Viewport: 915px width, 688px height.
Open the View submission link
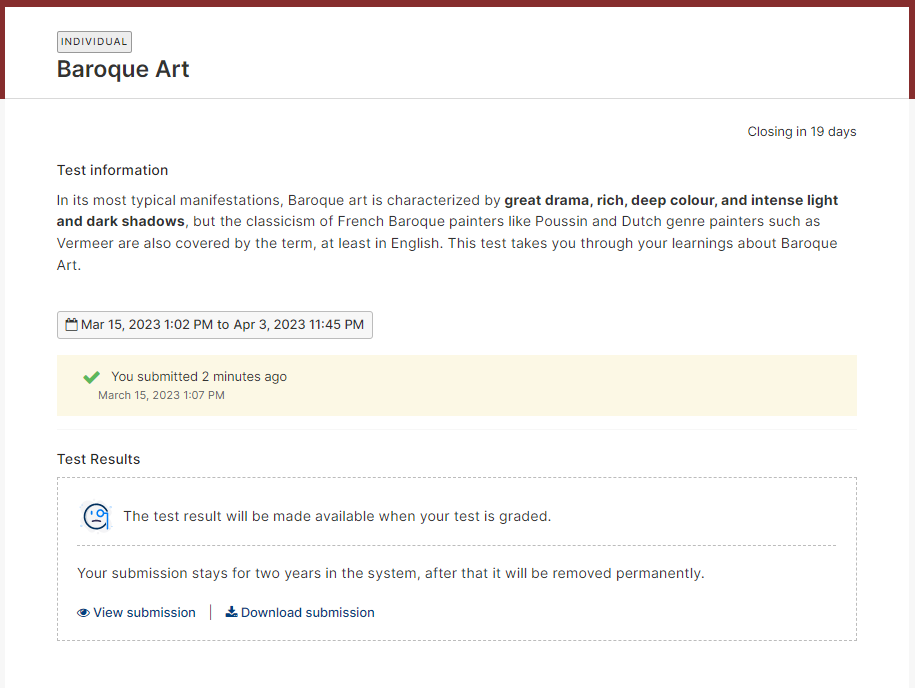click(137, 613)
